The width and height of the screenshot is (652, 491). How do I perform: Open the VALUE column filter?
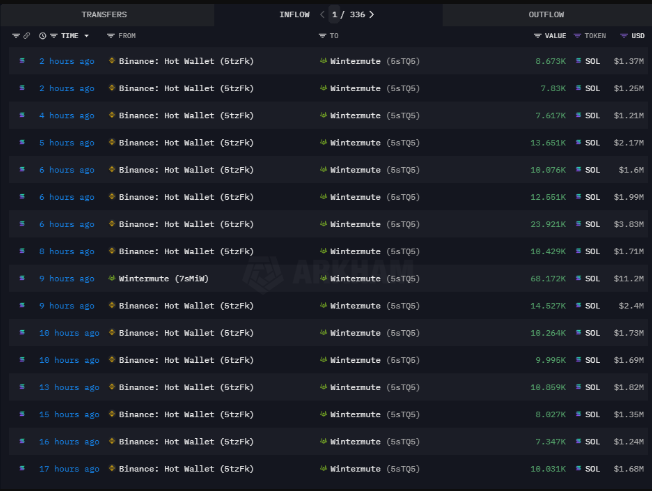tap(538, 36)
